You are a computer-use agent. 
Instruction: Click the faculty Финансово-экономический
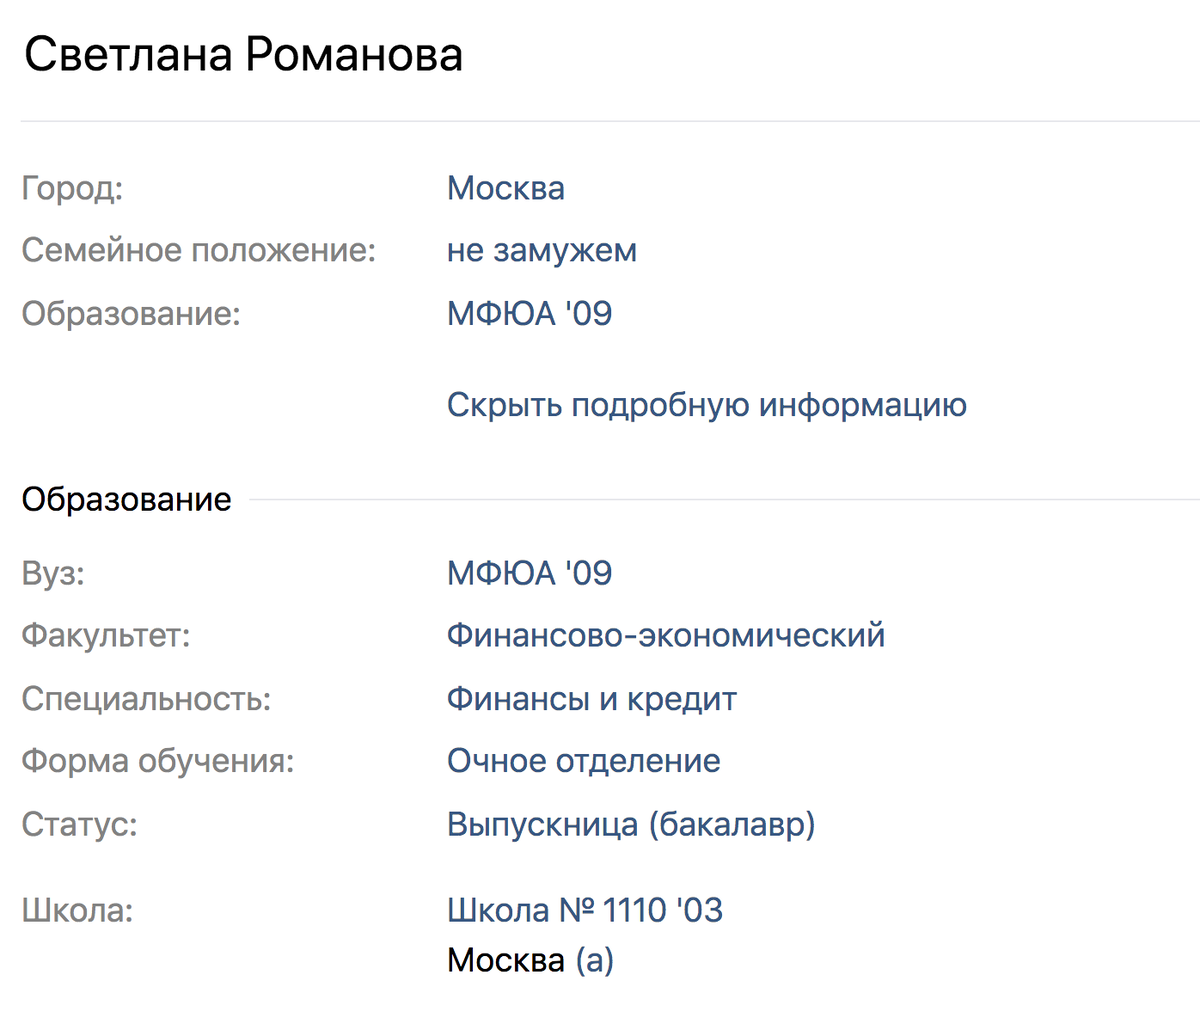click(665, 636)
